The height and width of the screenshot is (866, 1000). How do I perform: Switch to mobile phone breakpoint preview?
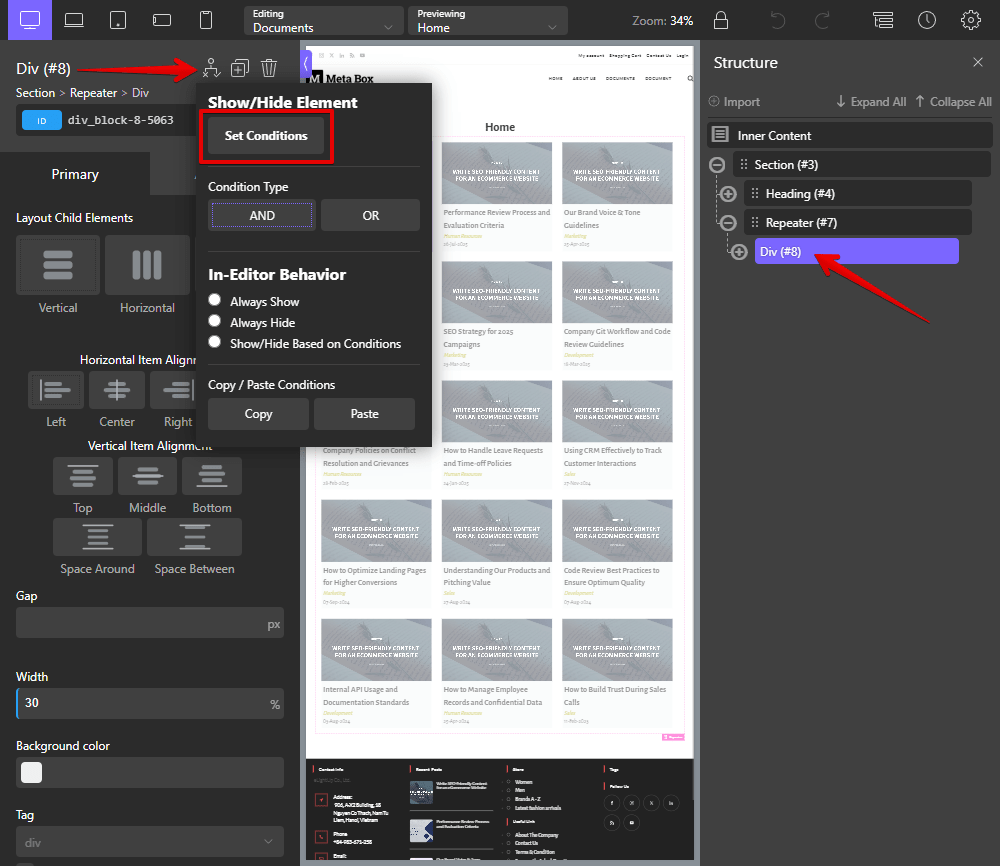coord(205,20)
